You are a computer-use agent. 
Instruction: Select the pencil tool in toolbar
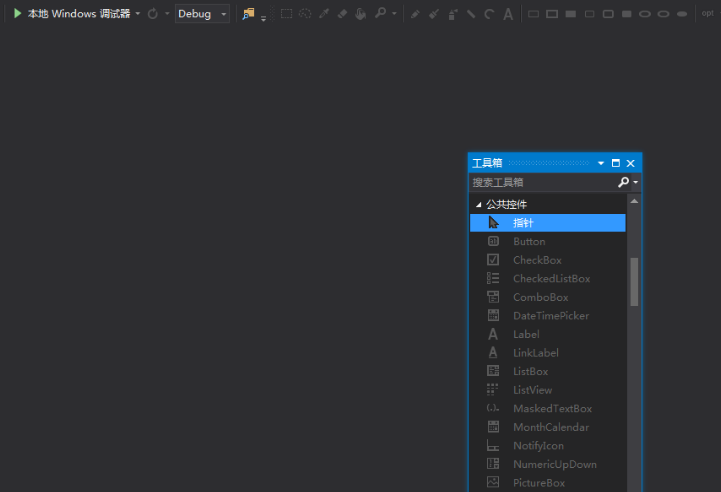[416, 14]
